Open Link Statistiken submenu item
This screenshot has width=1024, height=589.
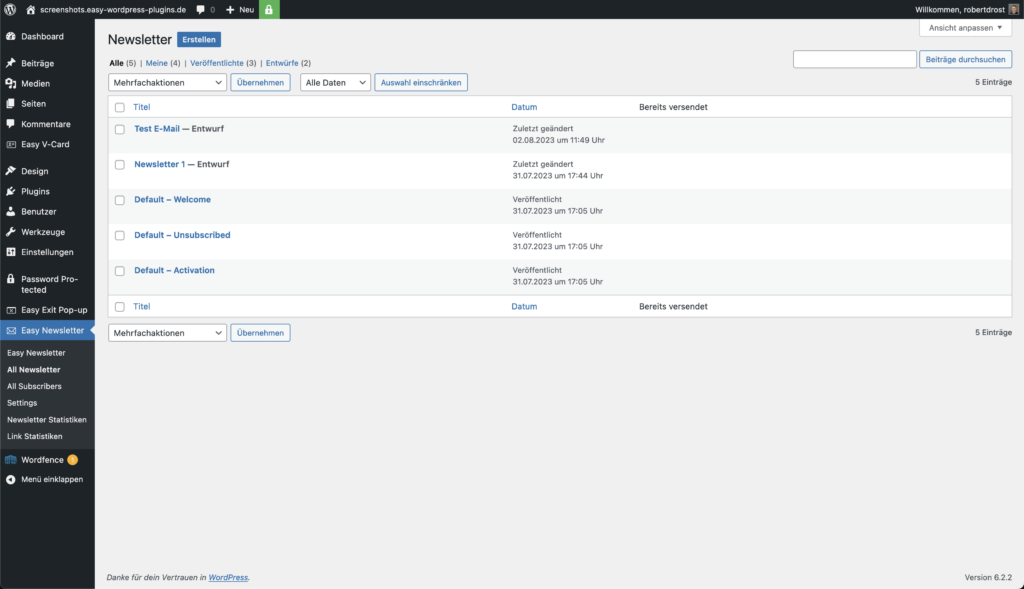tap(35, 436)
